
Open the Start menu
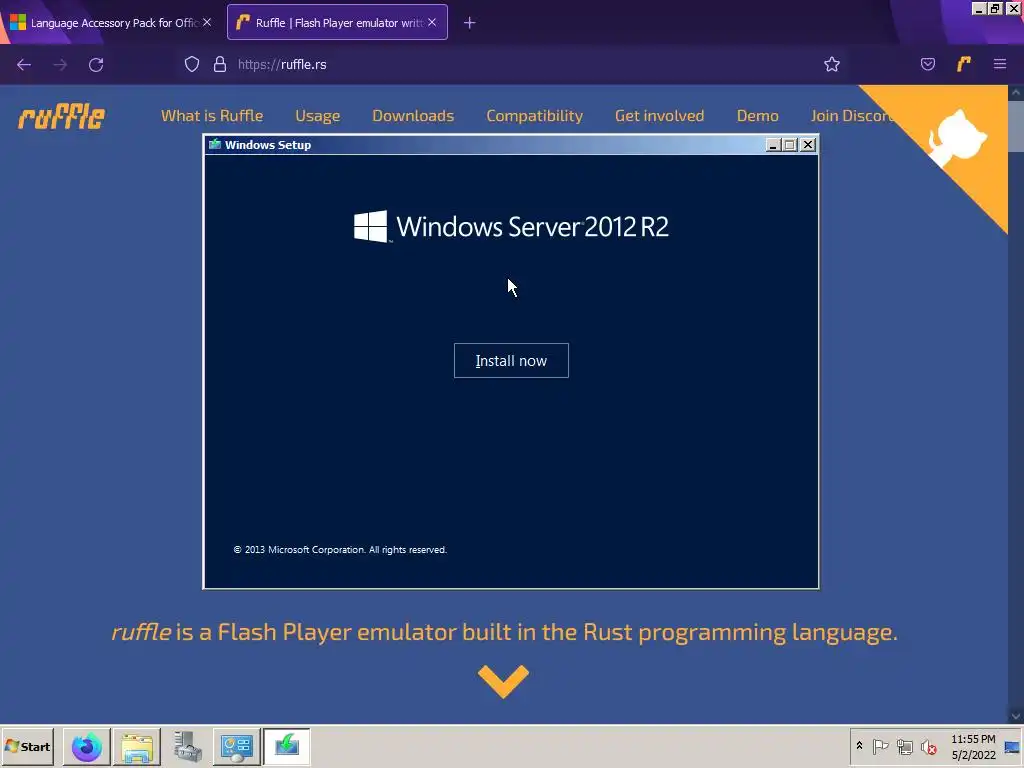(27, 746)
